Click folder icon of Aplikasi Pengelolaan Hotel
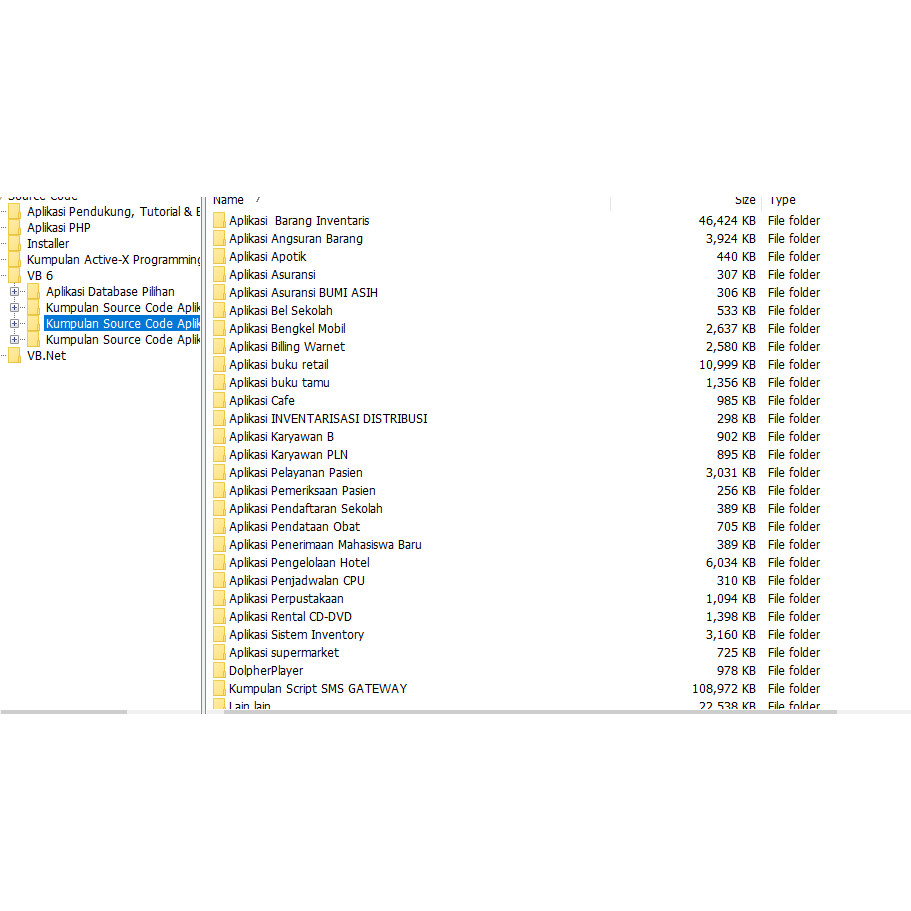 [x=219, y=562]
